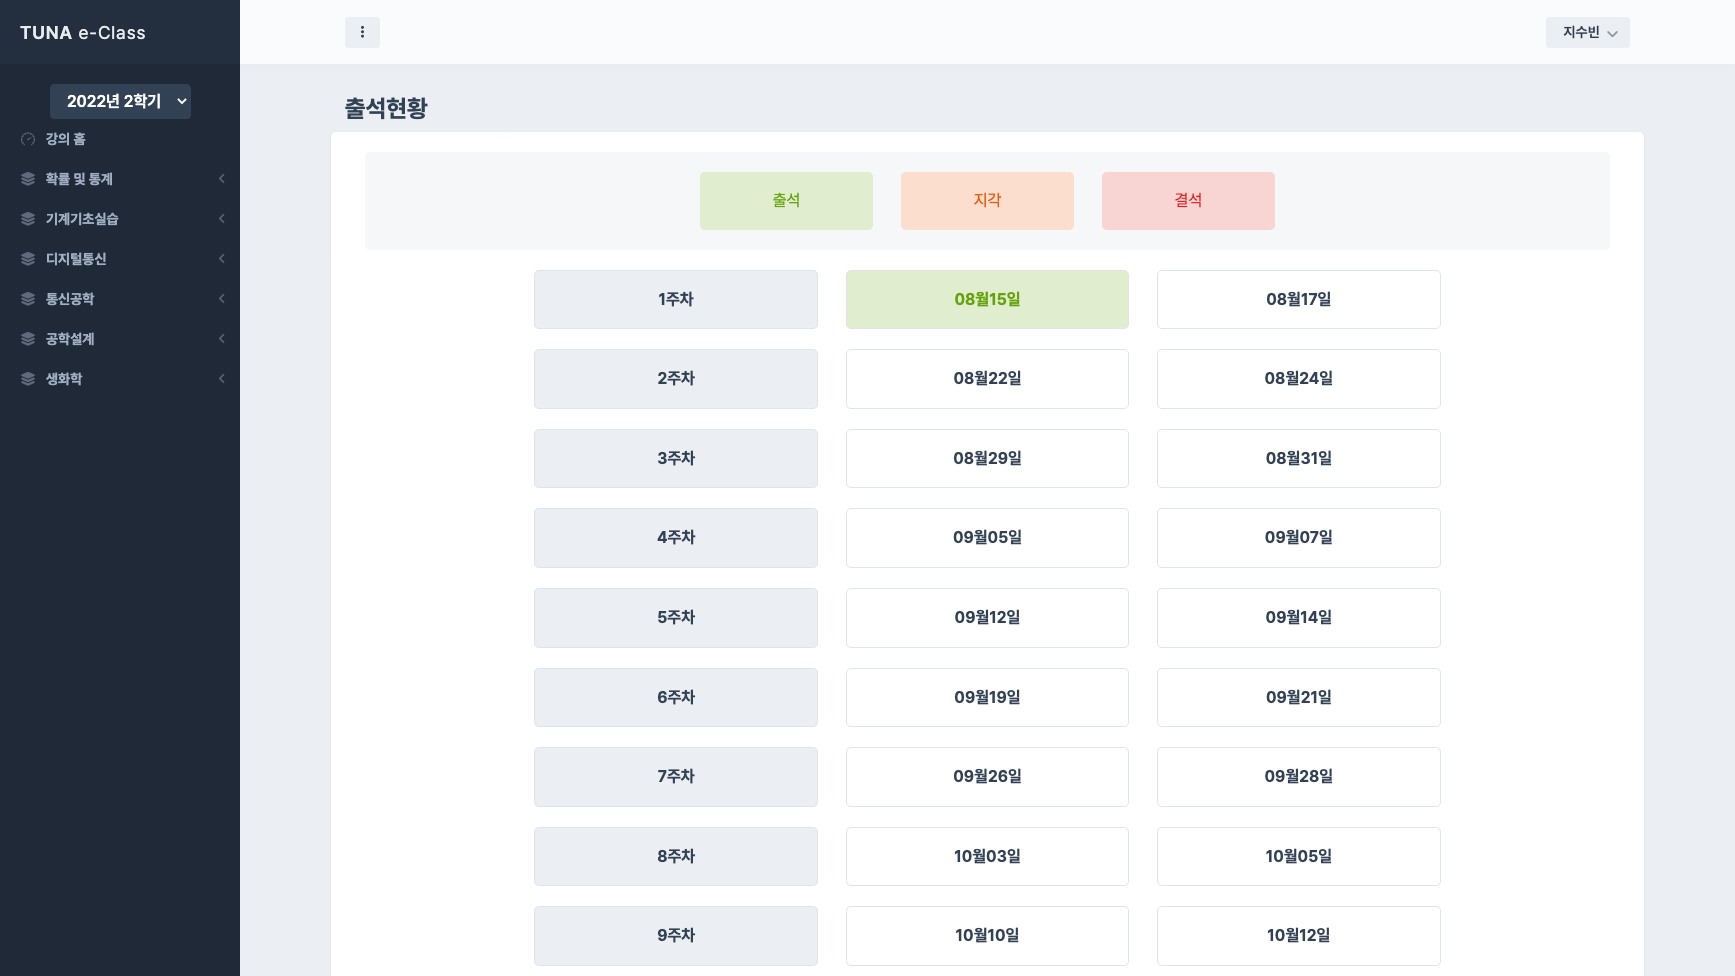Select the 10월03일 attendance cell
This screenshot has height=976, width=1735.
(x=987, y=856)
